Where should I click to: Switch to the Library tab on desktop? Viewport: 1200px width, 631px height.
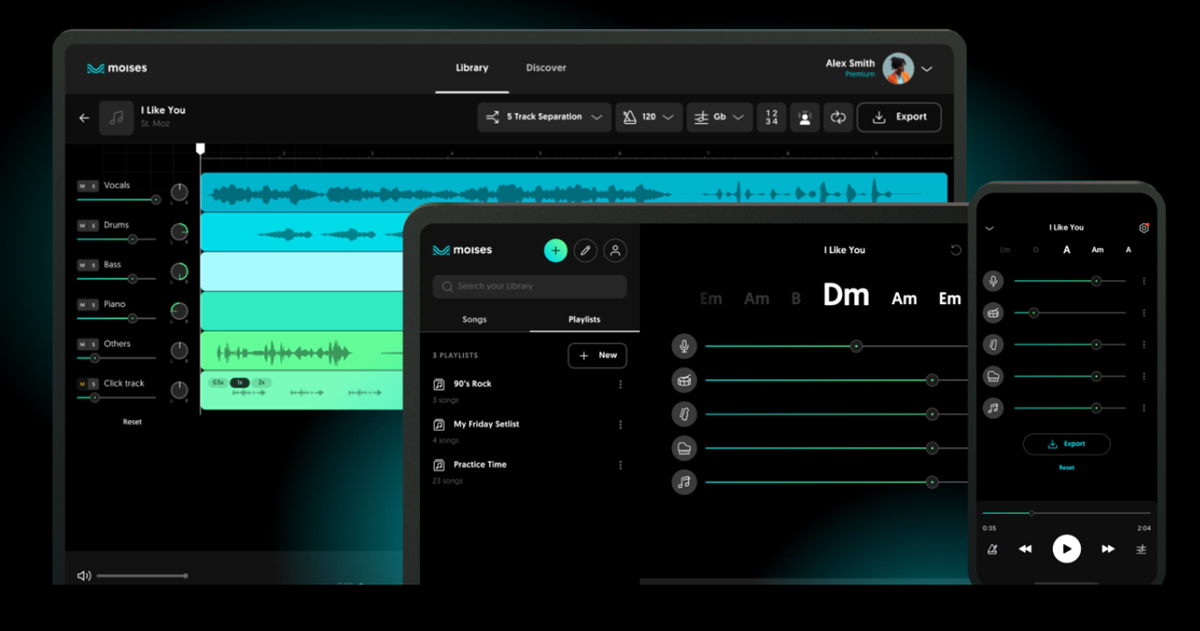click(x=472, y=68)
